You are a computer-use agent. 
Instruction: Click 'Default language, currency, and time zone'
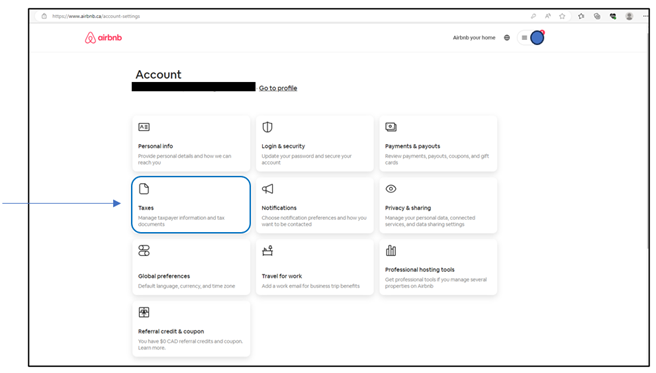[187, 286]
